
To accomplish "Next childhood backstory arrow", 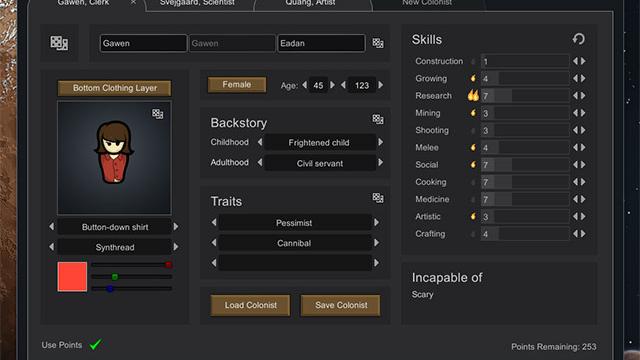I will [x=380, y=142].
